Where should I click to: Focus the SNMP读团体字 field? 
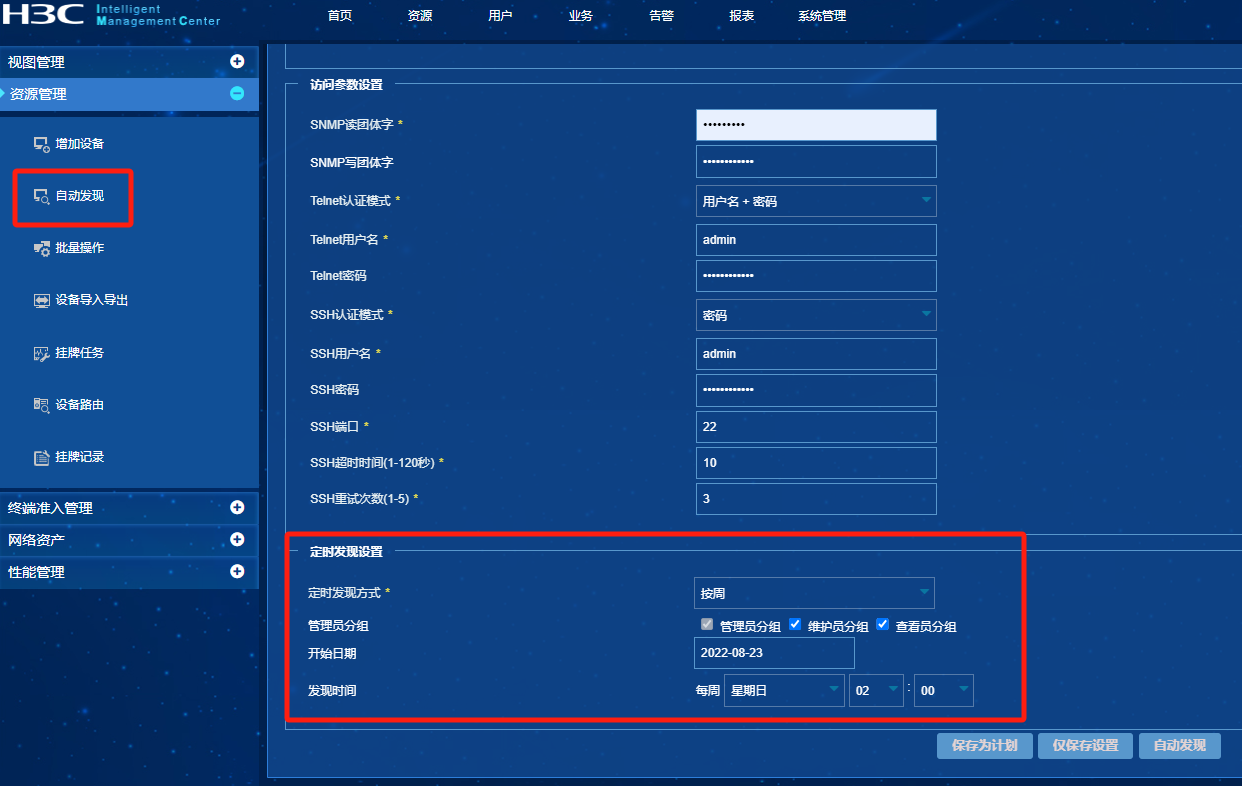click(x=816, y=124)
